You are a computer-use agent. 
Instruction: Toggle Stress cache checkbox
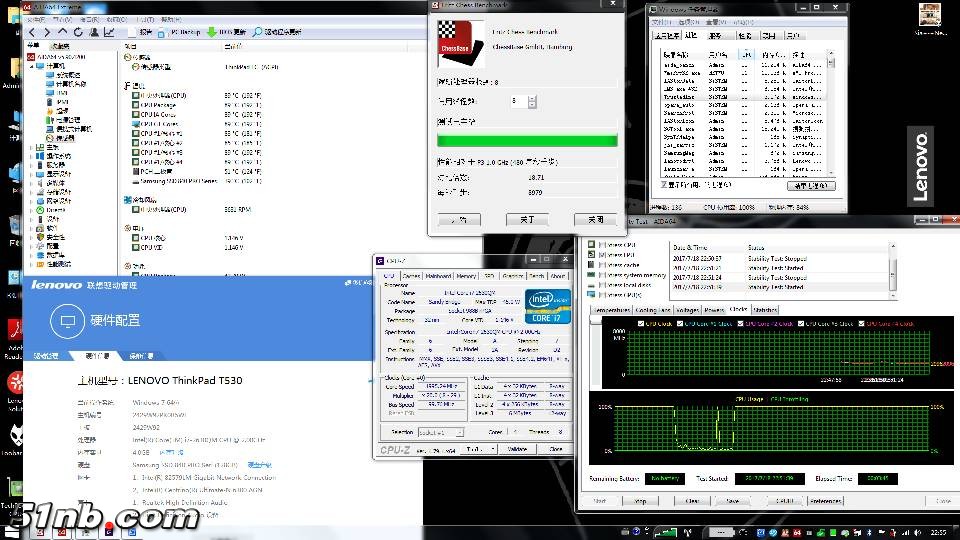602,264
